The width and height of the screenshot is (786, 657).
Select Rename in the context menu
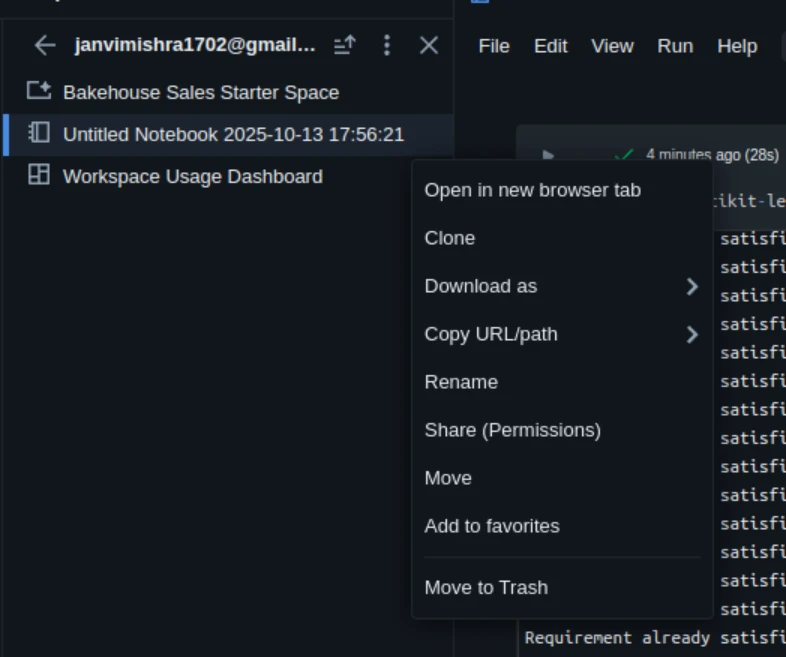coord(461,382)
